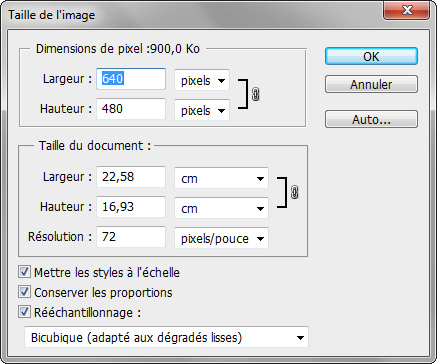Close the Taille de l'image dialog

point(407,10)
